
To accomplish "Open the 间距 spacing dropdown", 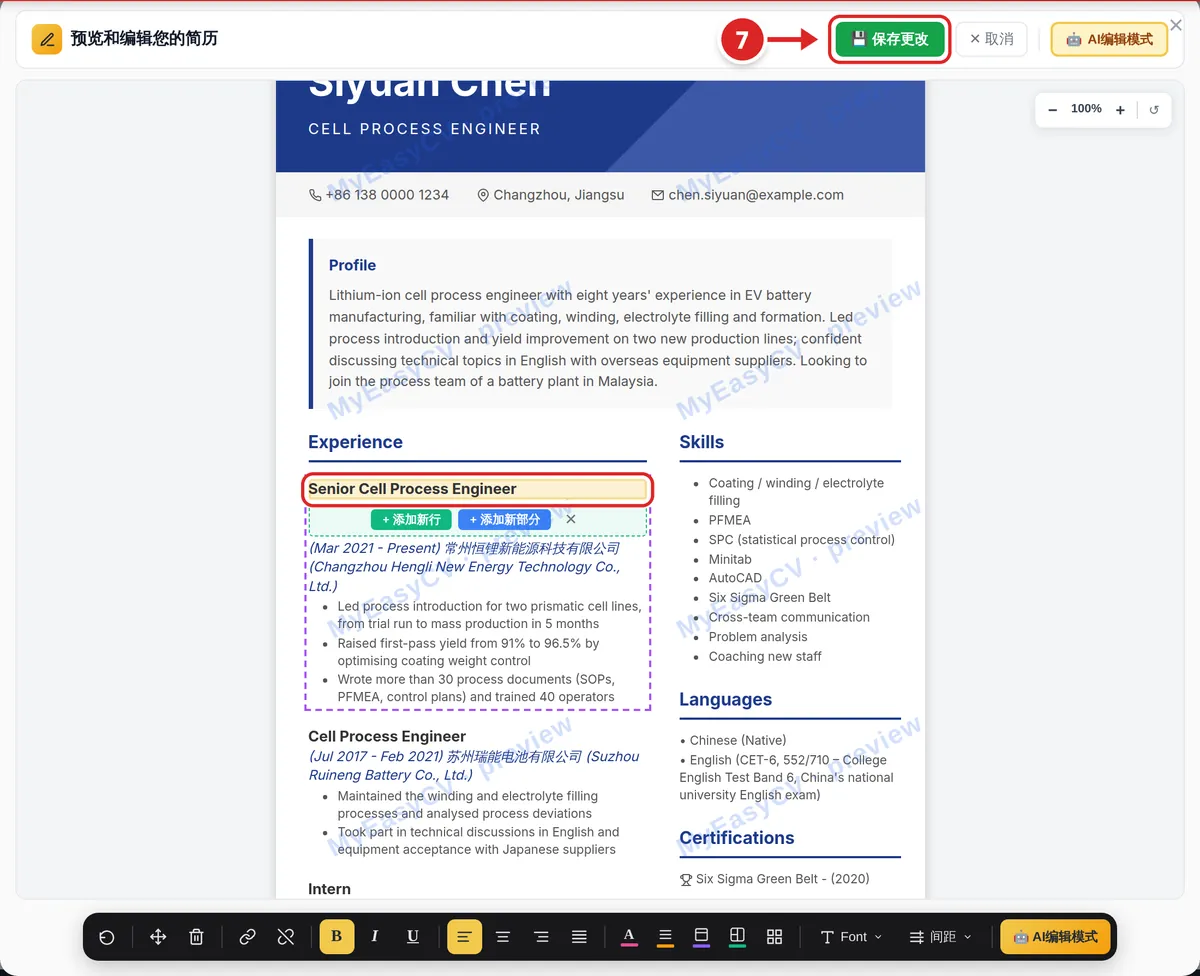I will point(940,937).
